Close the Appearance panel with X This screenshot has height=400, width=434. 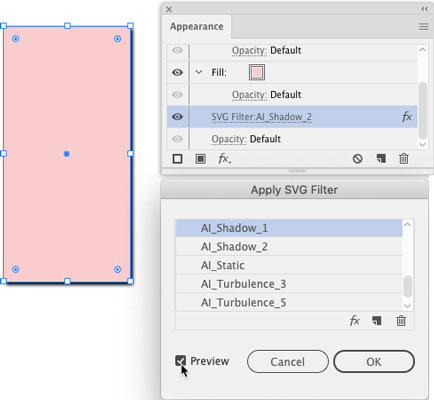click(x=169, y=9)
